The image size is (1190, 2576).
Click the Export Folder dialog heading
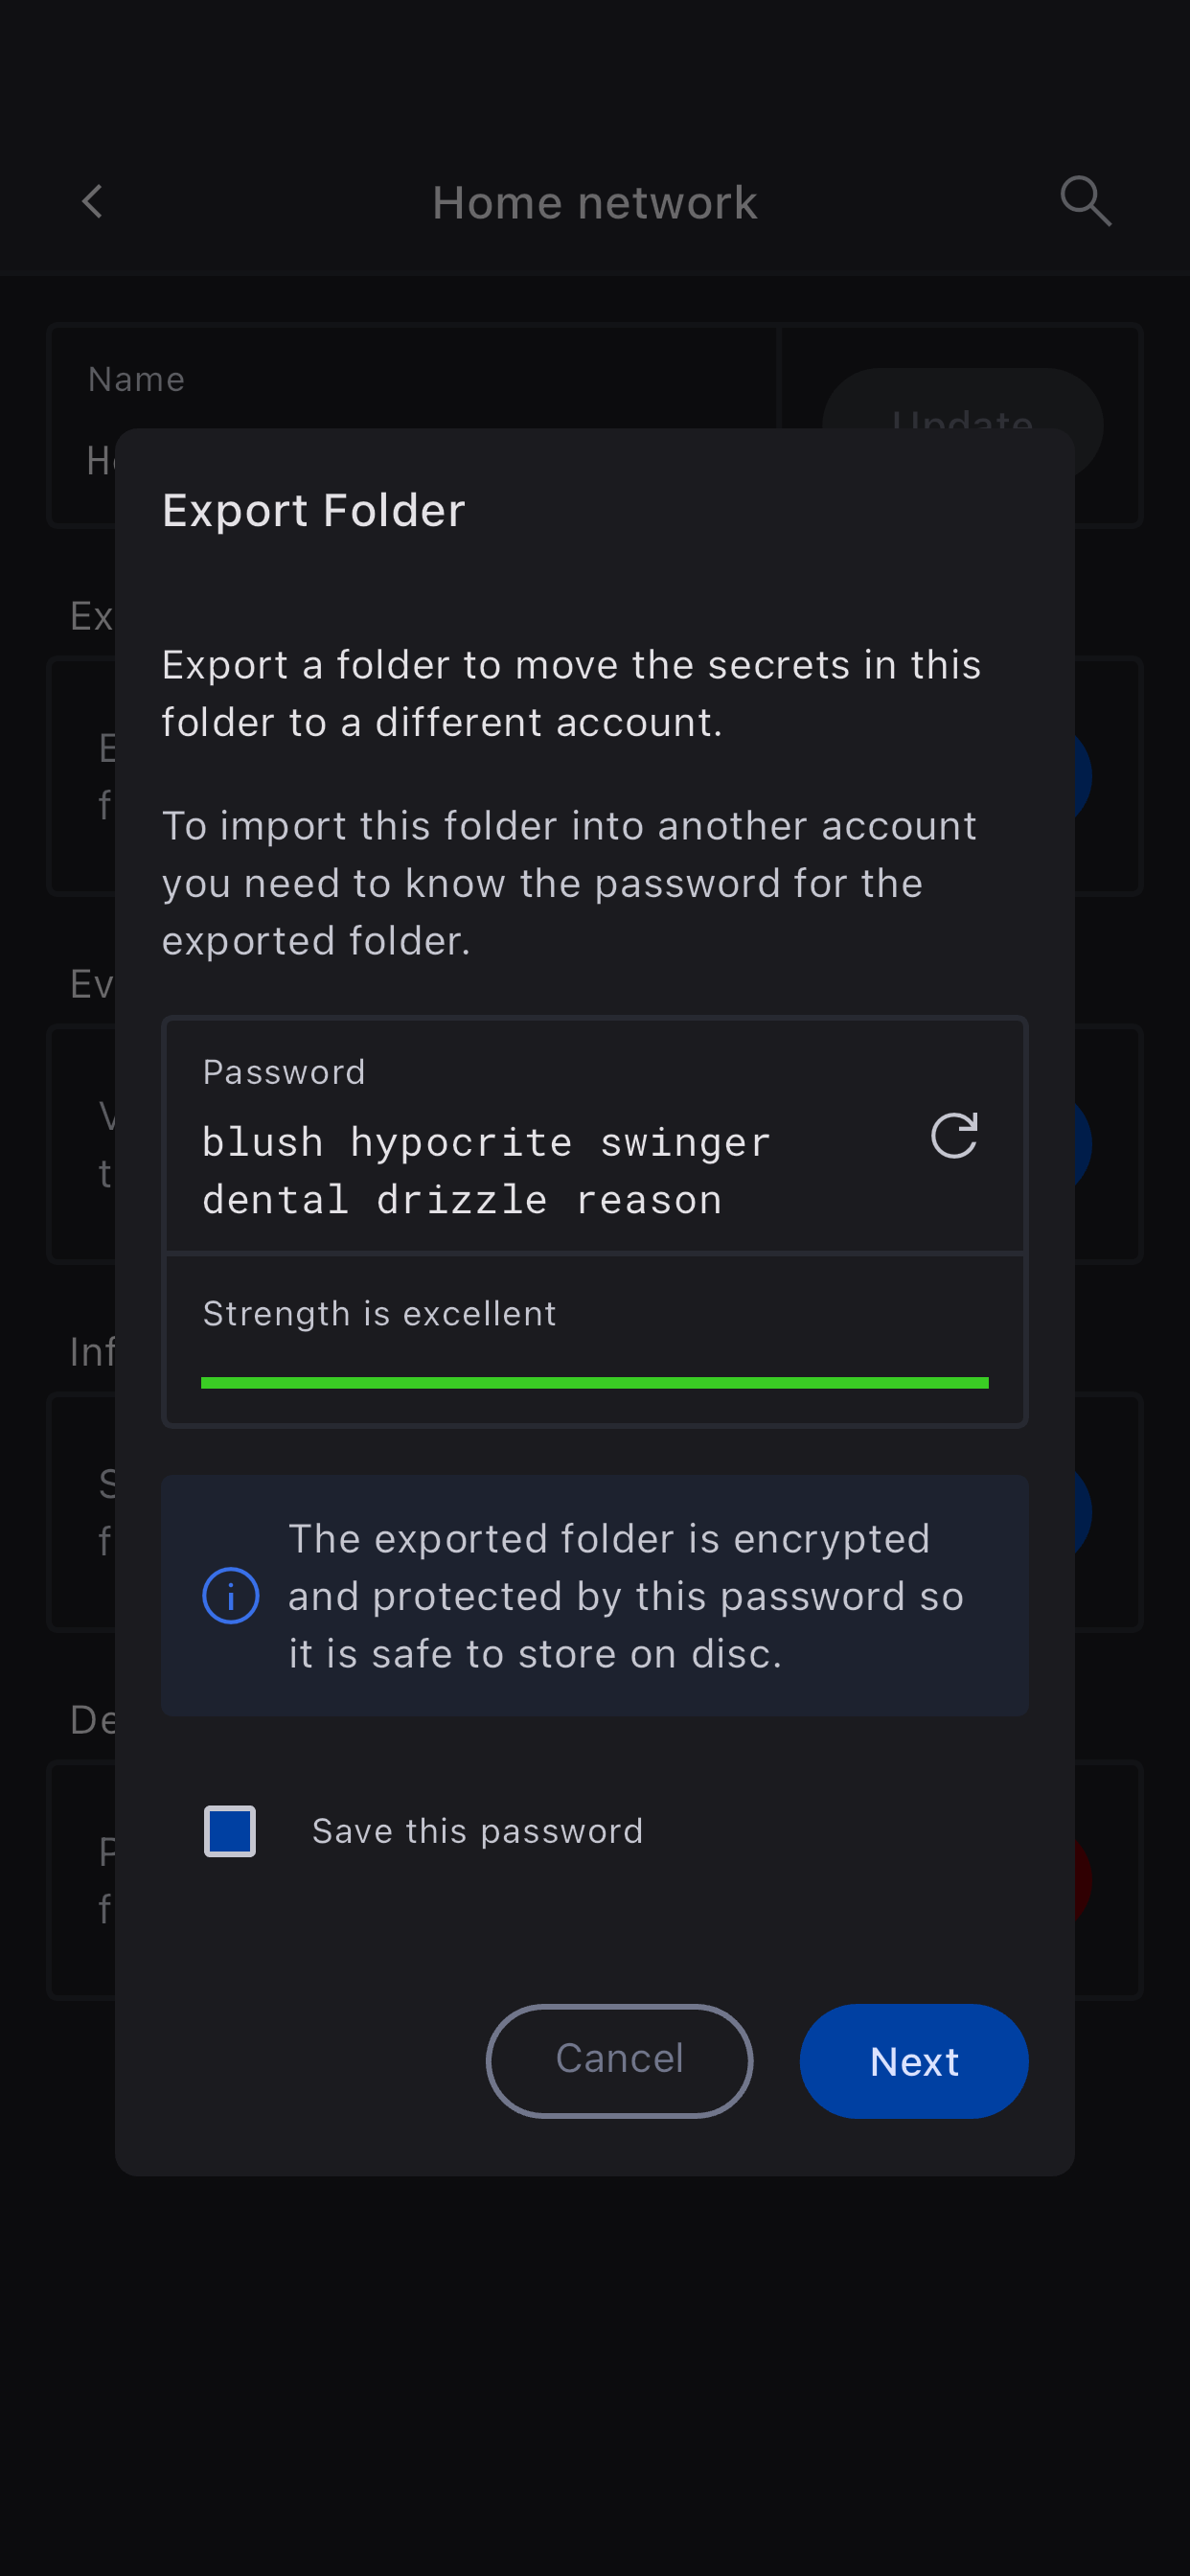314,511
